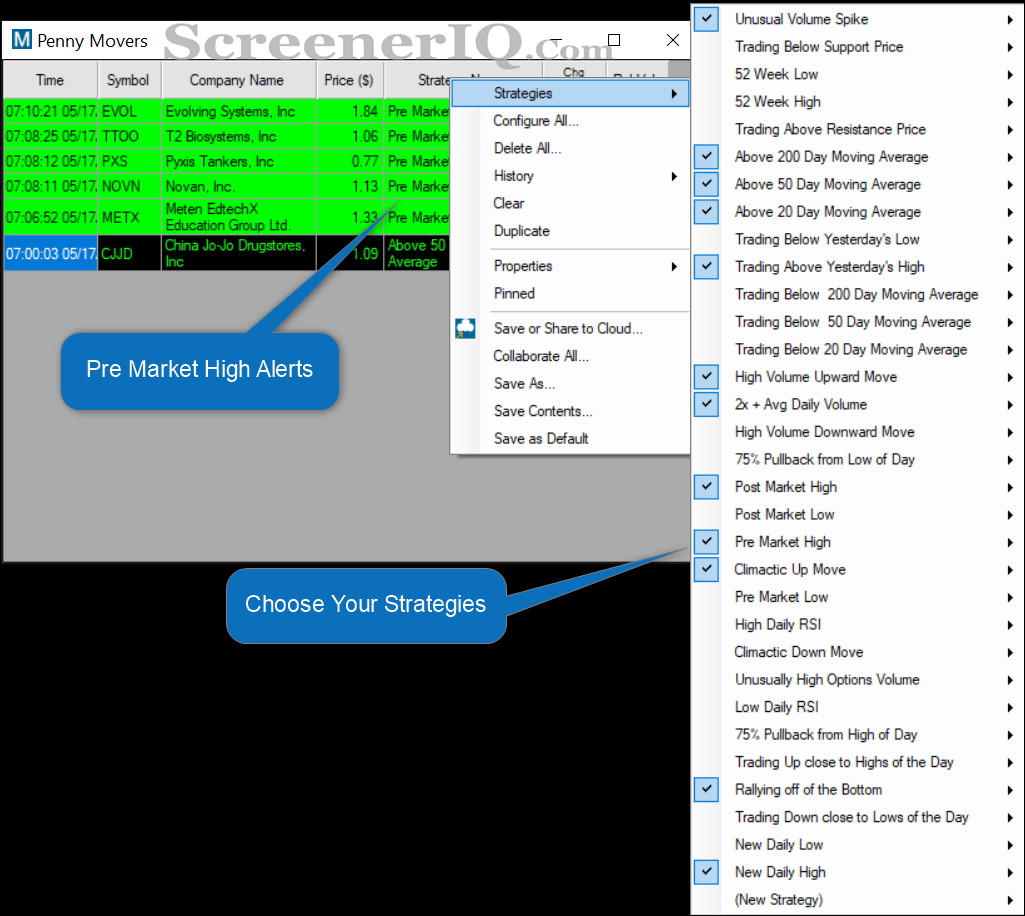Uncheck Post Market High strategy
The image size is (1025, 916).
707,486
